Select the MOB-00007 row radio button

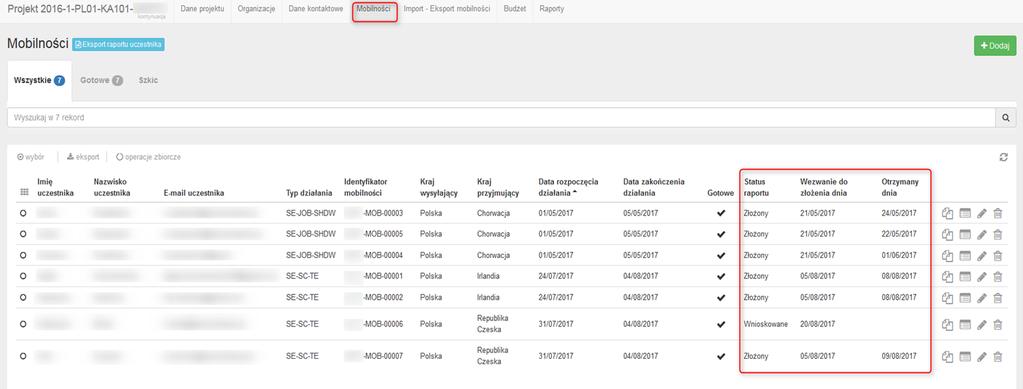coord(23,356)
